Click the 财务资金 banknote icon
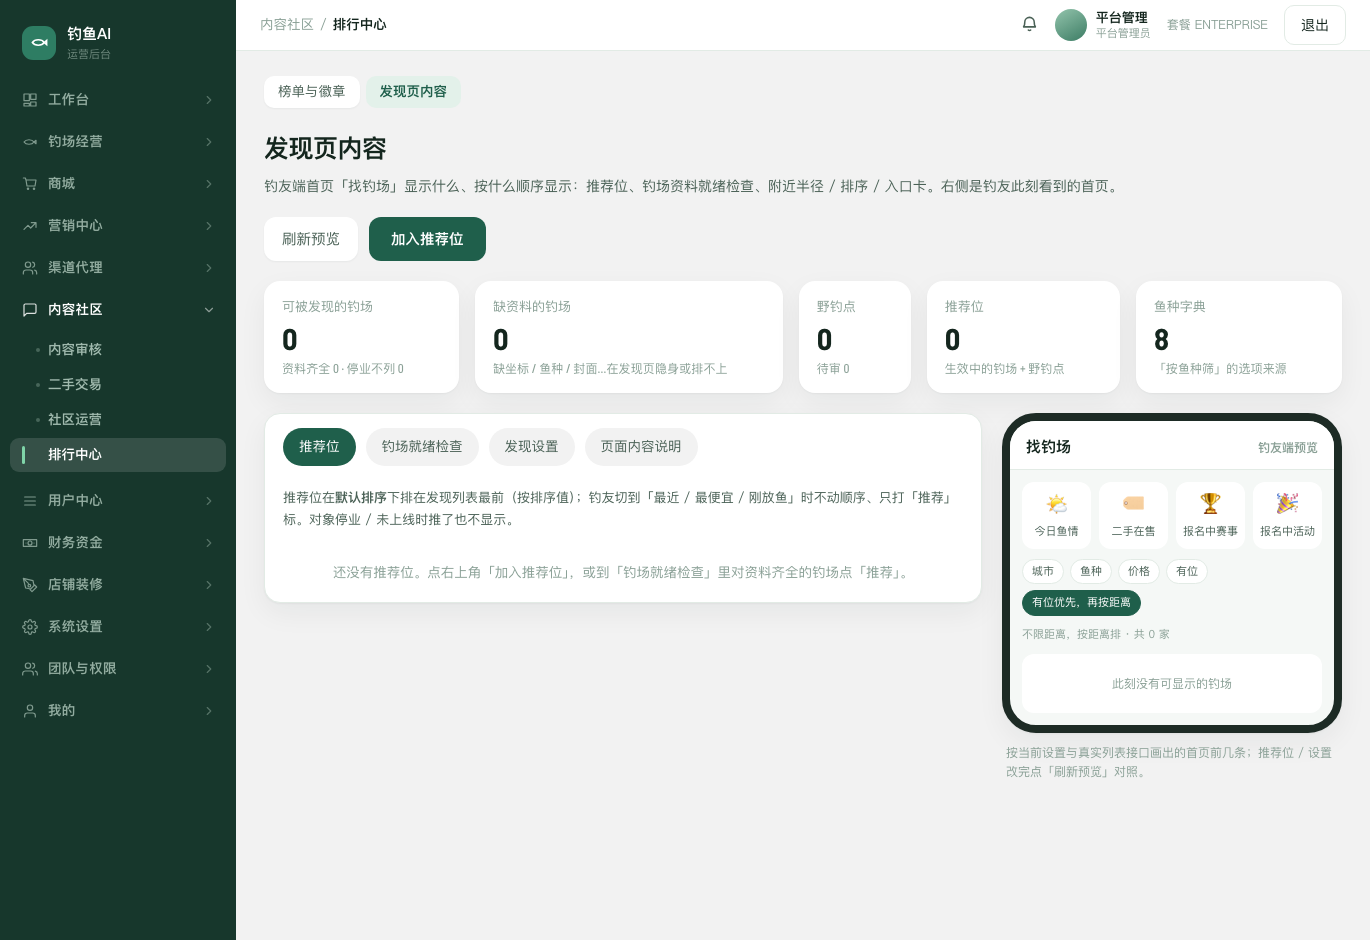The width and height of the screenshot is (1370, 940). pos(30,543)
